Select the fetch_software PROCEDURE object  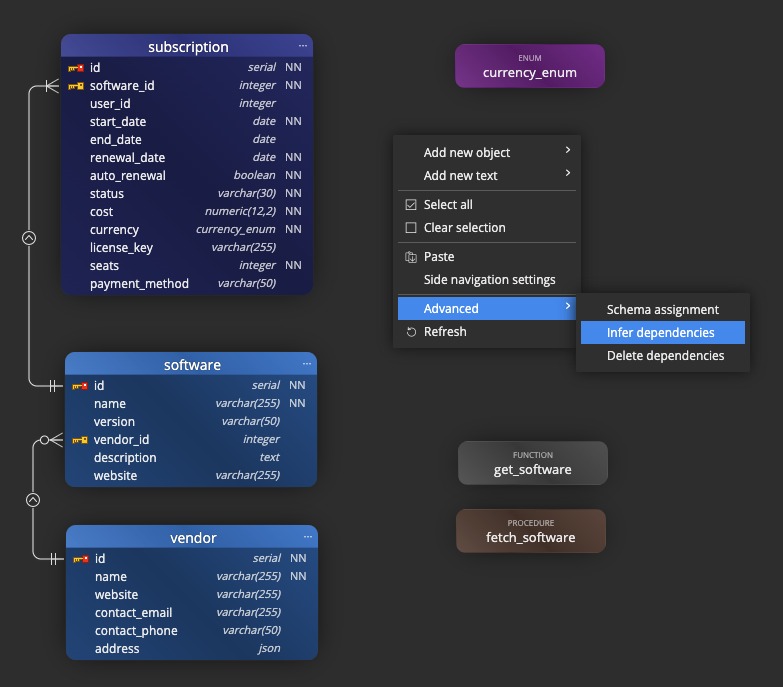(x=531, y=531)
